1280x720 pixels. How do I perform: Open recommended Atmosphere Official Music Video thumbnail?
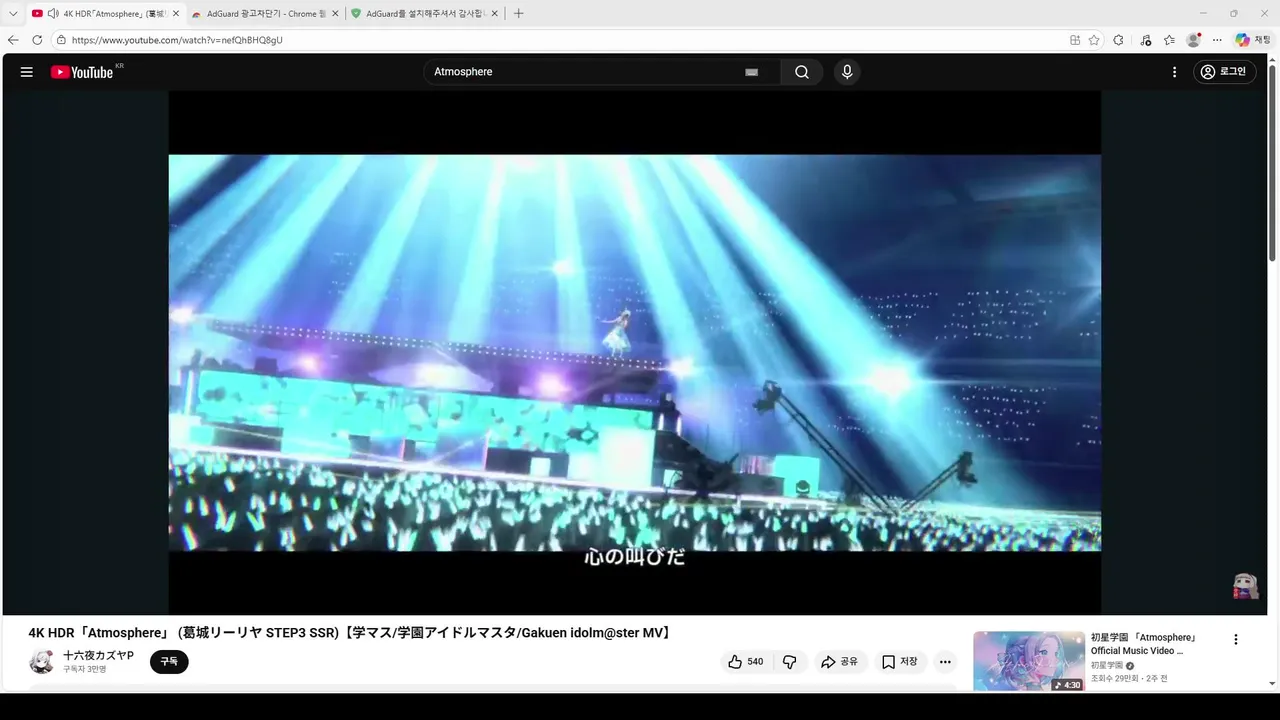pos(1029,661)
